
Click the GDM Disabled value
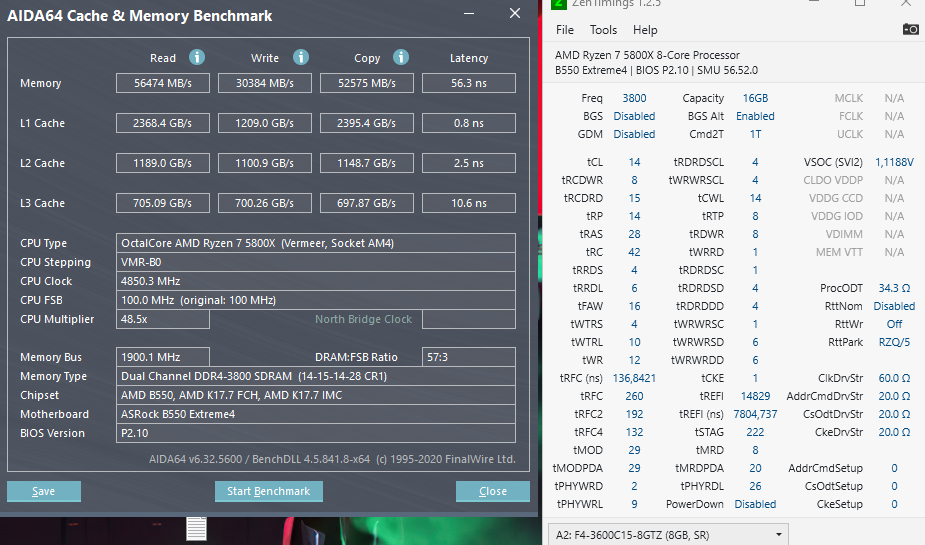coord(634,134)
